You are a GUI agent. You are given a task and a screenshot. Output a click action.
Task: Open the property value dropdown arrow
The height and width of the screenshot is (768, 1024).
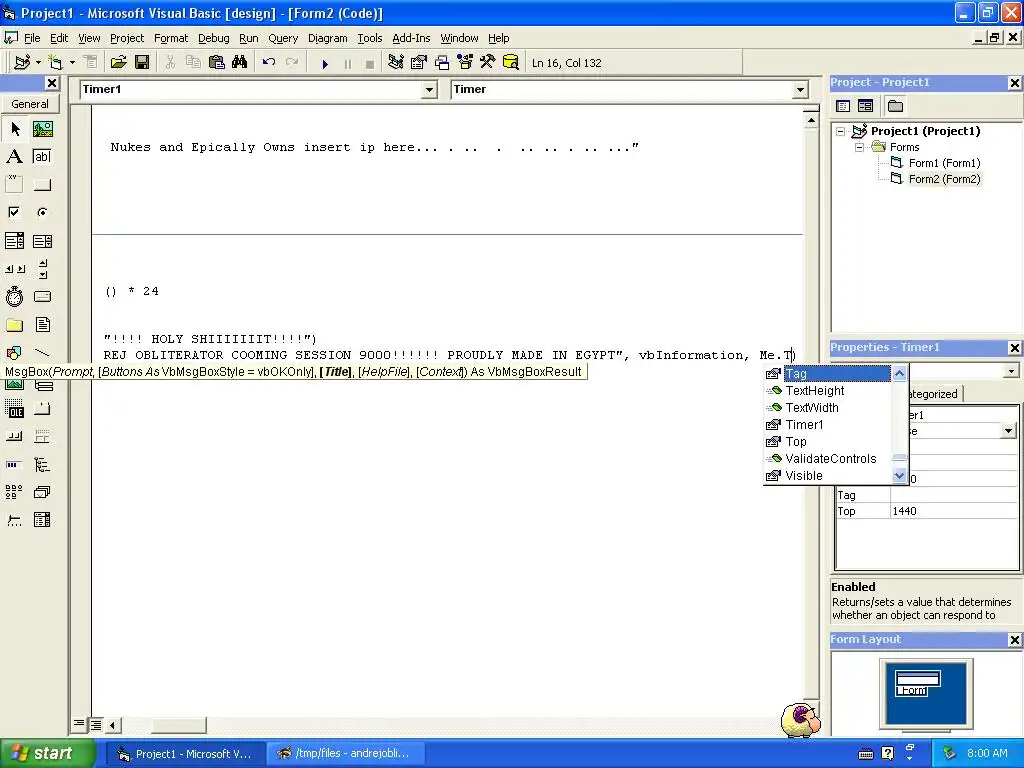coord(1009,431)
